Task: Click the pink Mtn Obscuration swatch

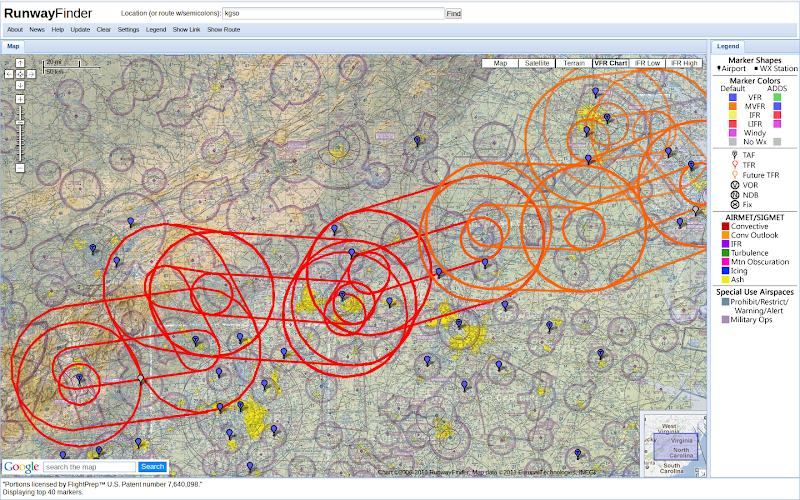Action: tap(726, 262)
